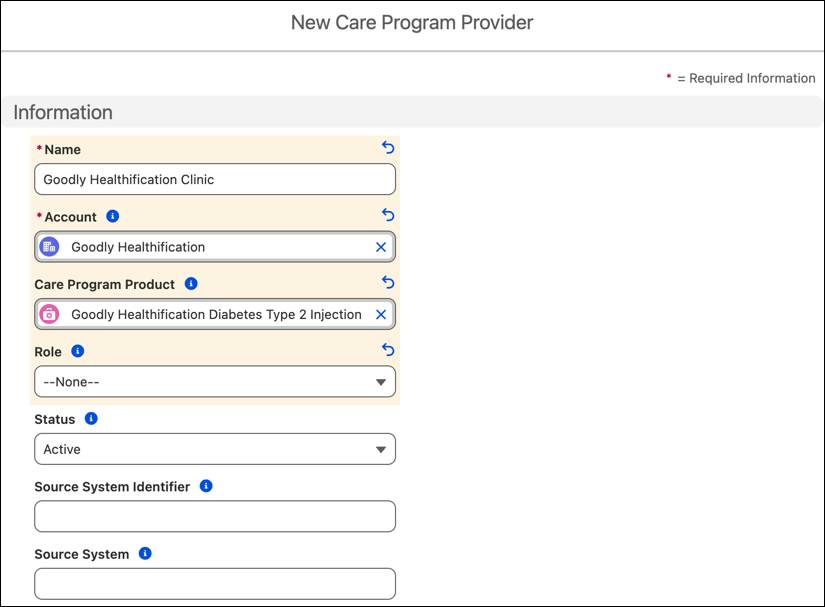
Task: Click the account type icon beside Goodly Healthification
Action: click(51, 246)
